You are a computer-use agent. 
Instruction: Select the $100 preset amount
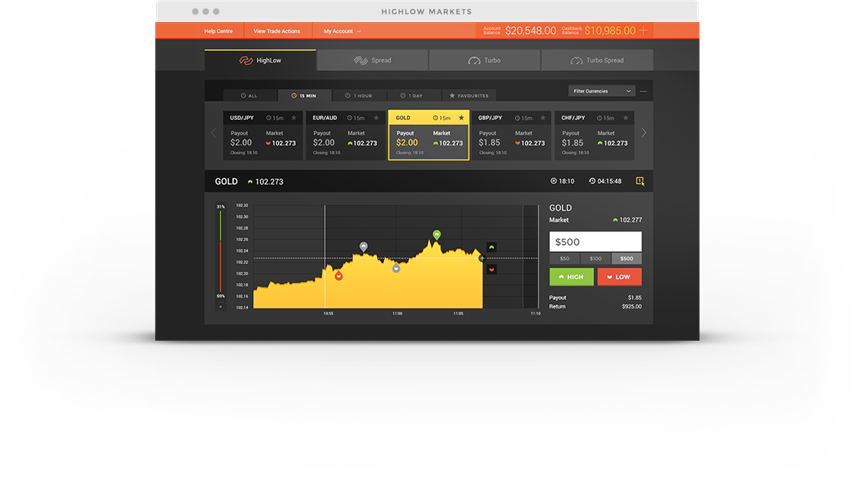click(x=596, y=259)
